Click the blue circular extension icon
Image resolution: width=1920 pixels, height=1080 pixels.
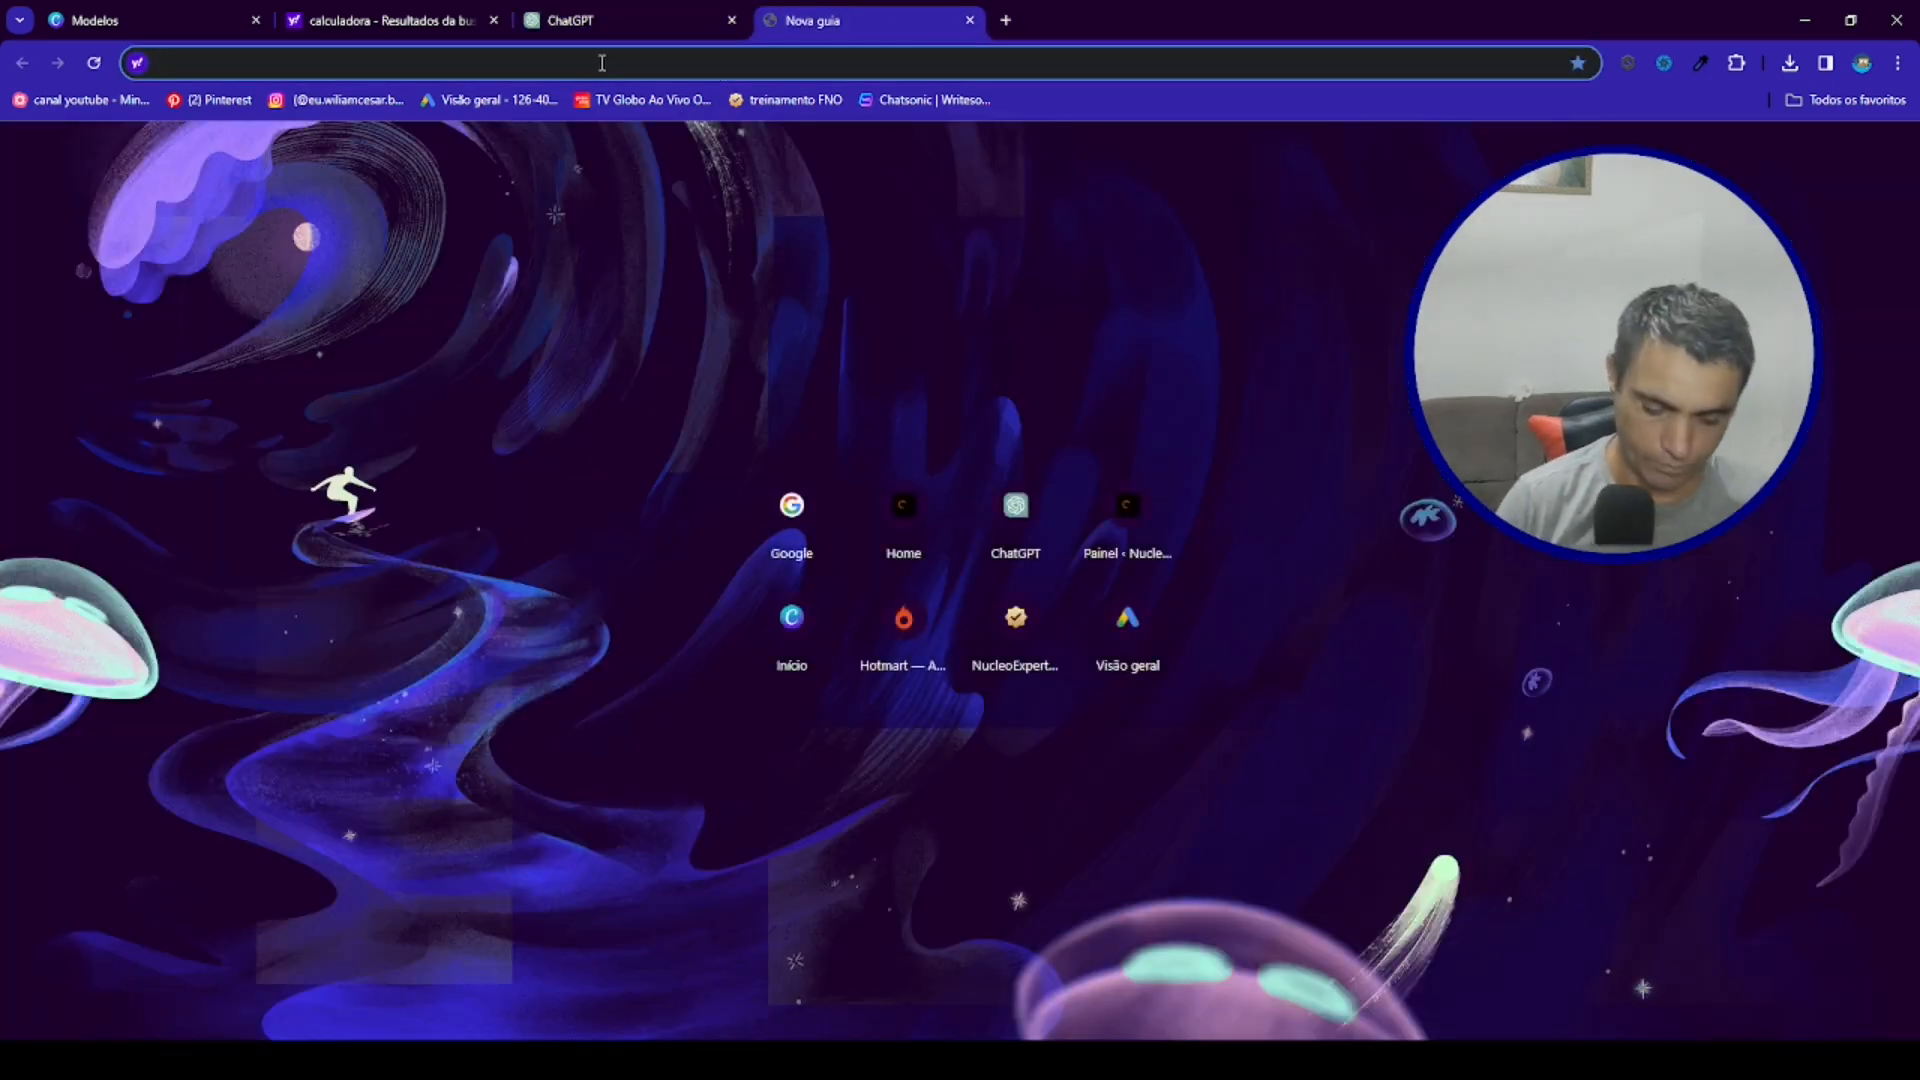(1664, 63)
